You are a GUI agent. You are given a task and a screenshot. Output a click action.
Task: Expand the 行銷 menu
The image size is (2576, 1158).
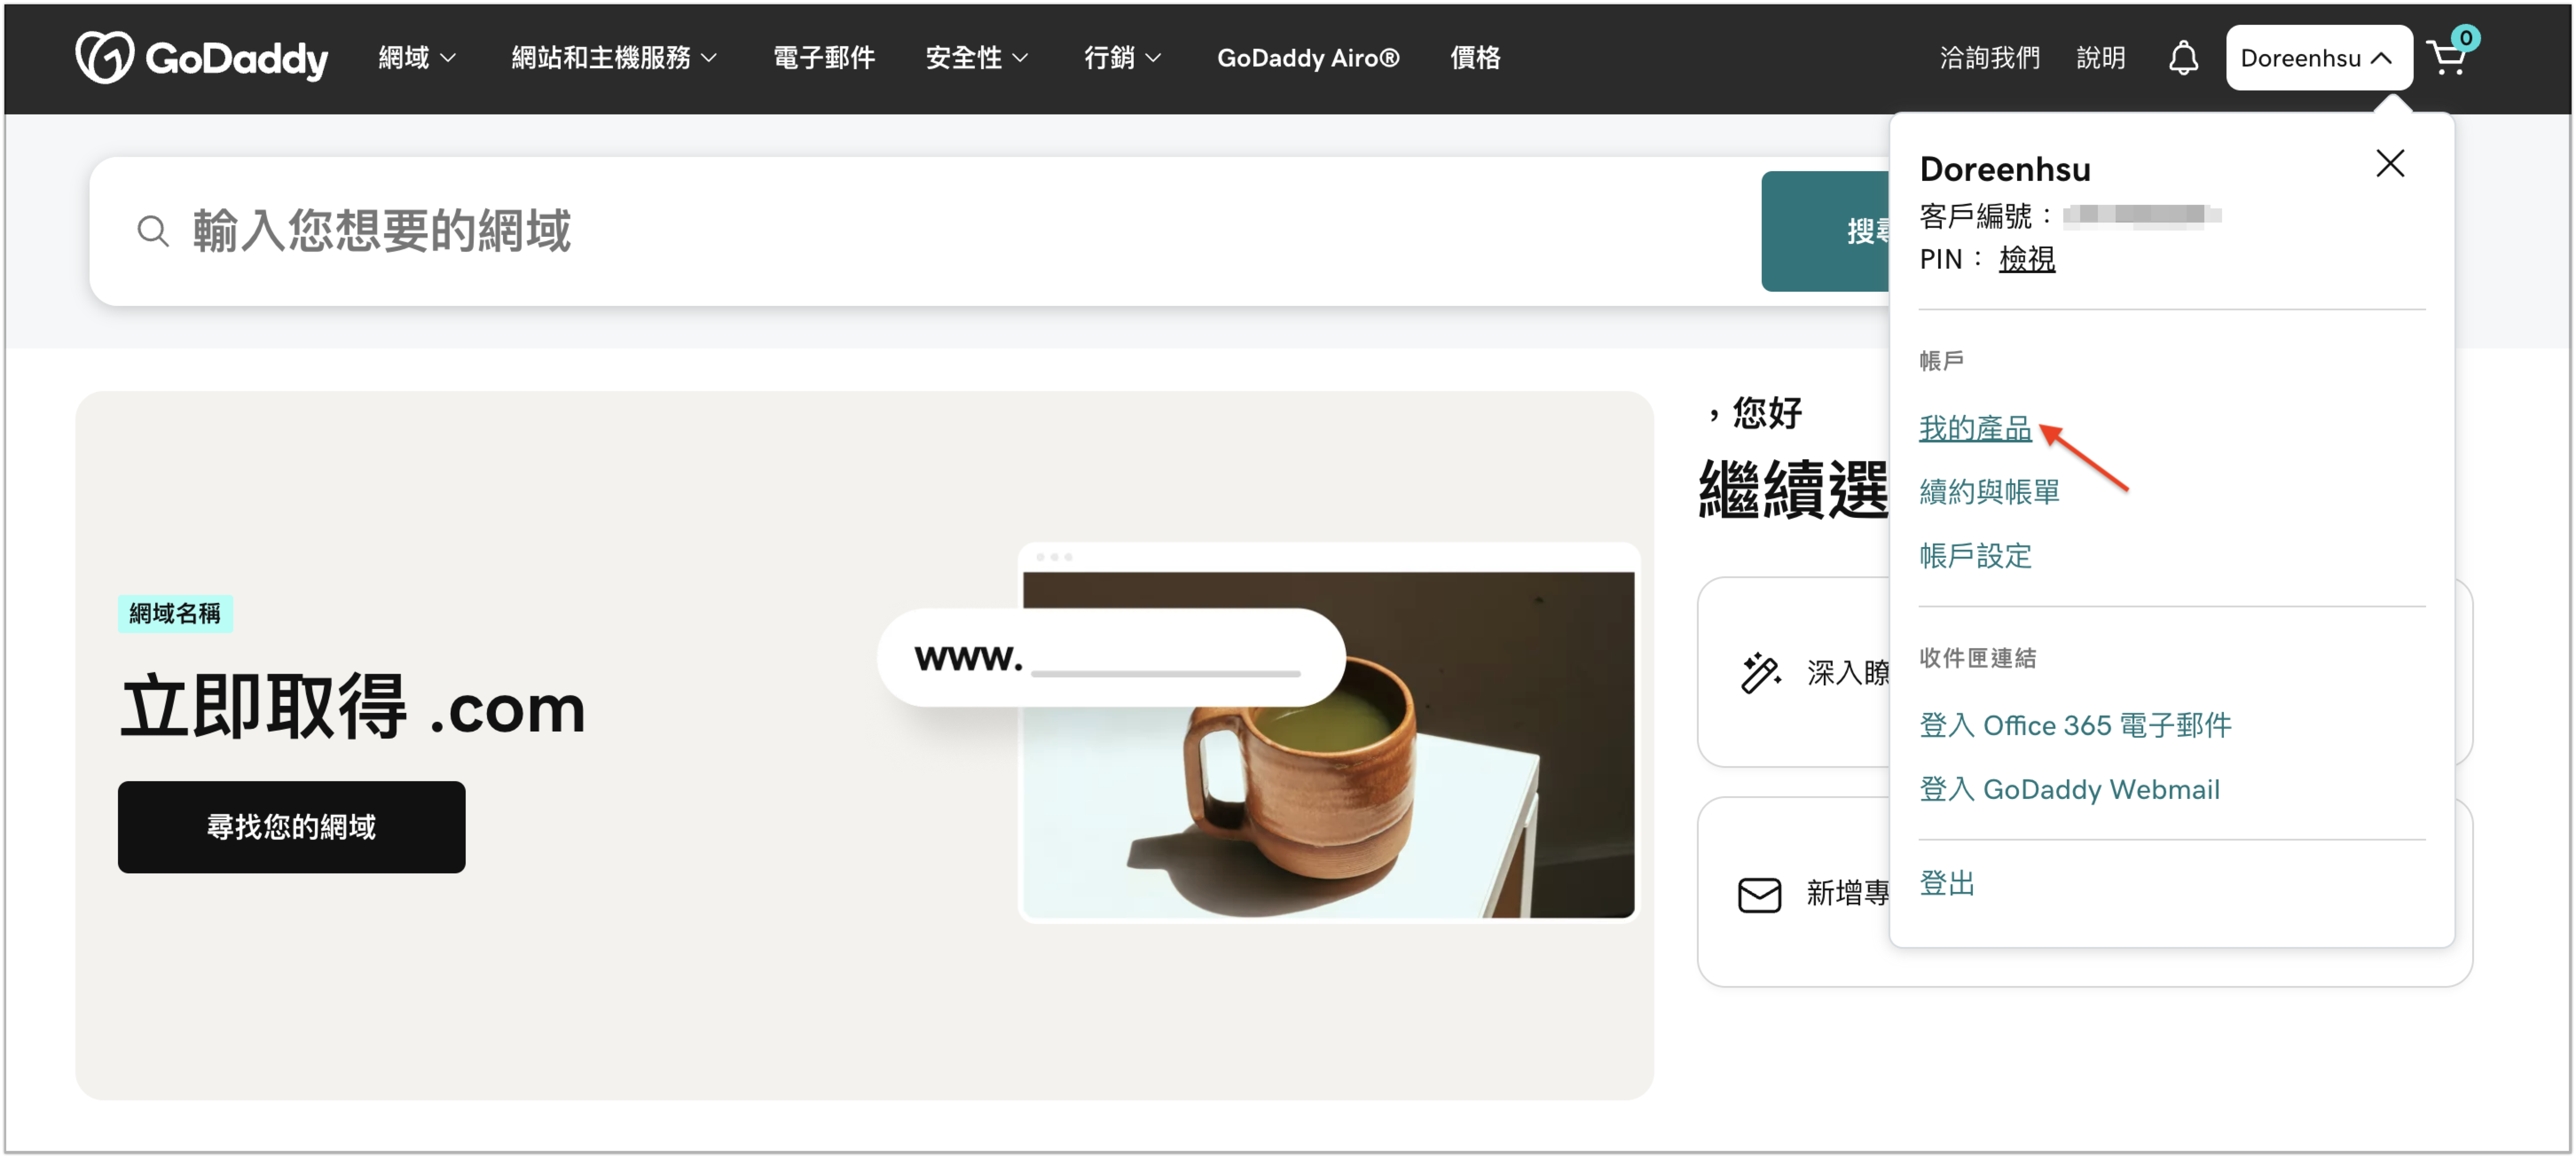click(x=1123, y=58)
